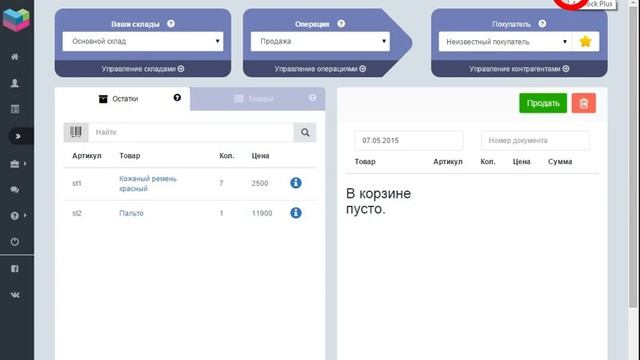The width and height of the screenshot is (640, 360).
Task: Click the price value 2500
Action: click(x=260, y=183)
